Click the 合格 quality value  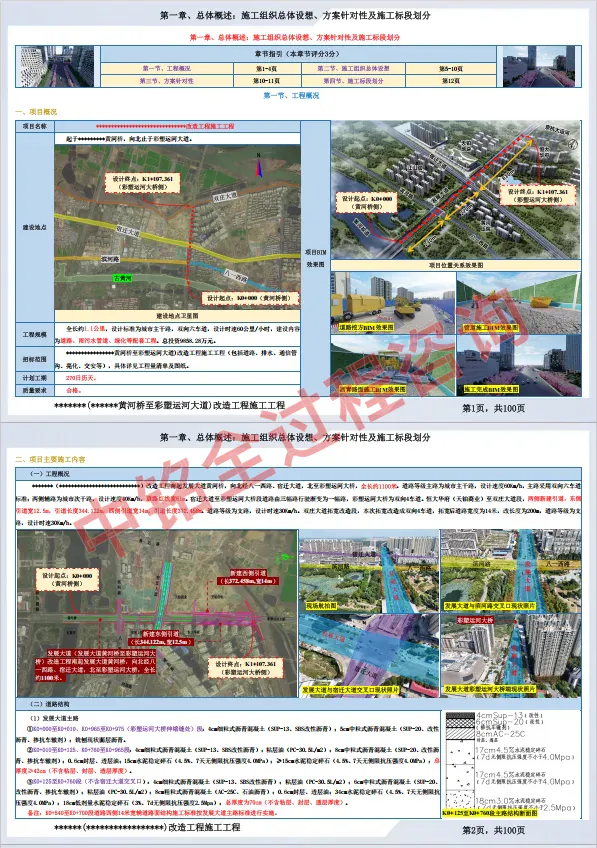[73, 390]
